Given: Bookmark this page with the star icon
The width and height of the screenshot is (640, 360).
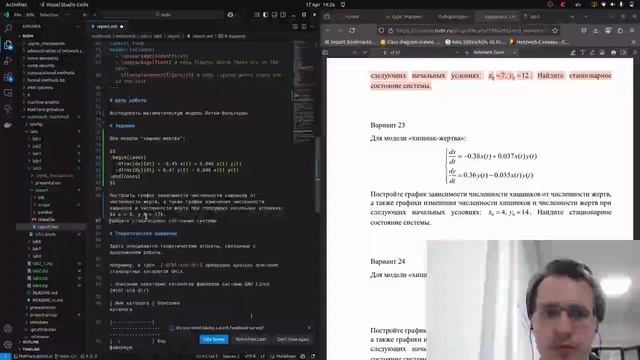Looking at the screenshot, I should [555, 30].
